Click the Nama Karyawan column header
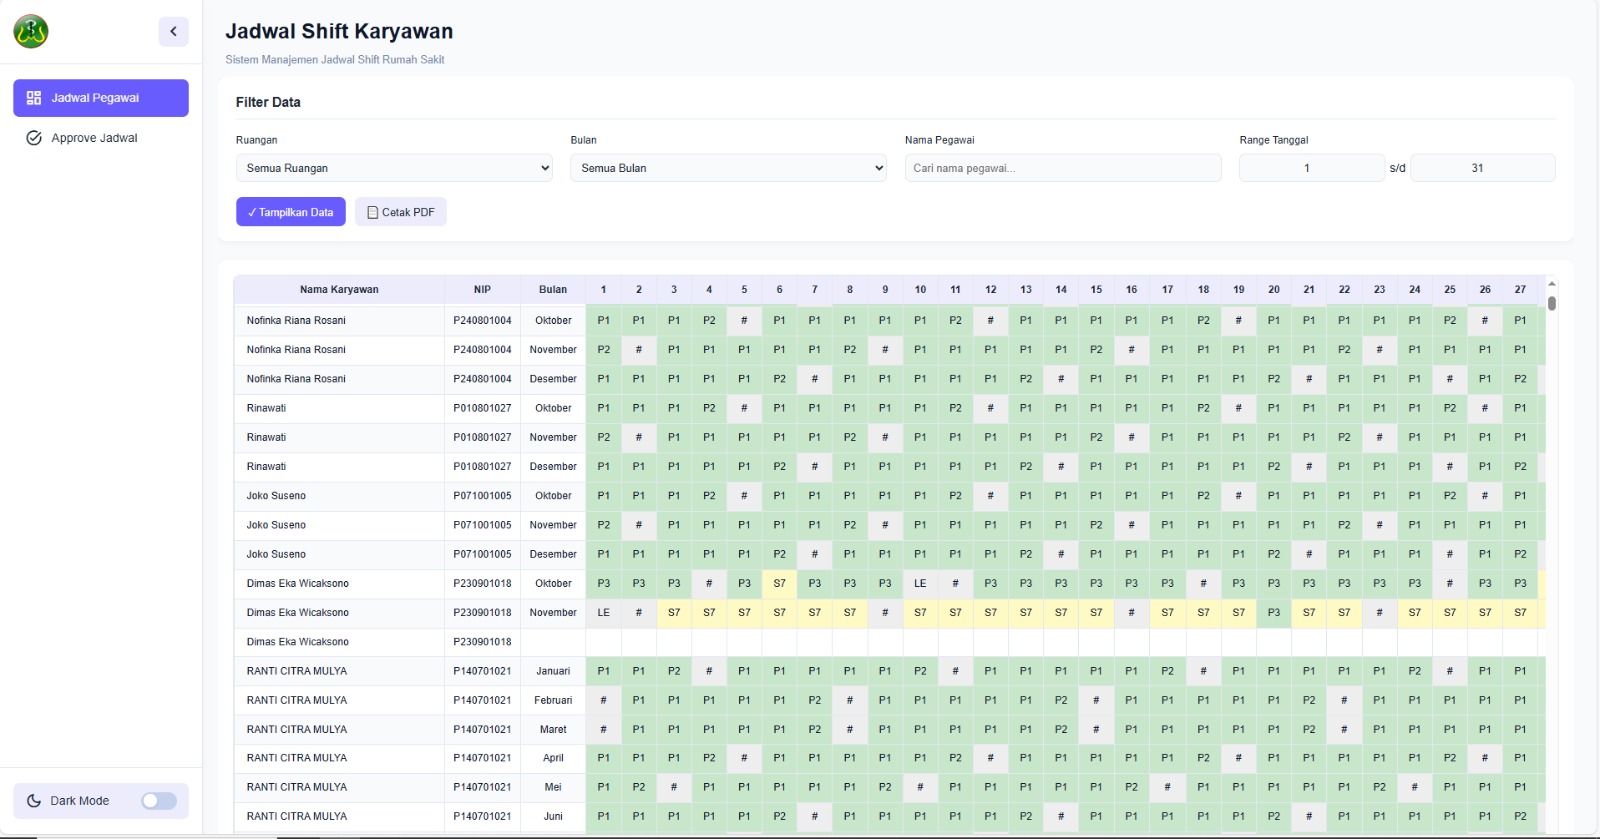 tap(339, 290)
